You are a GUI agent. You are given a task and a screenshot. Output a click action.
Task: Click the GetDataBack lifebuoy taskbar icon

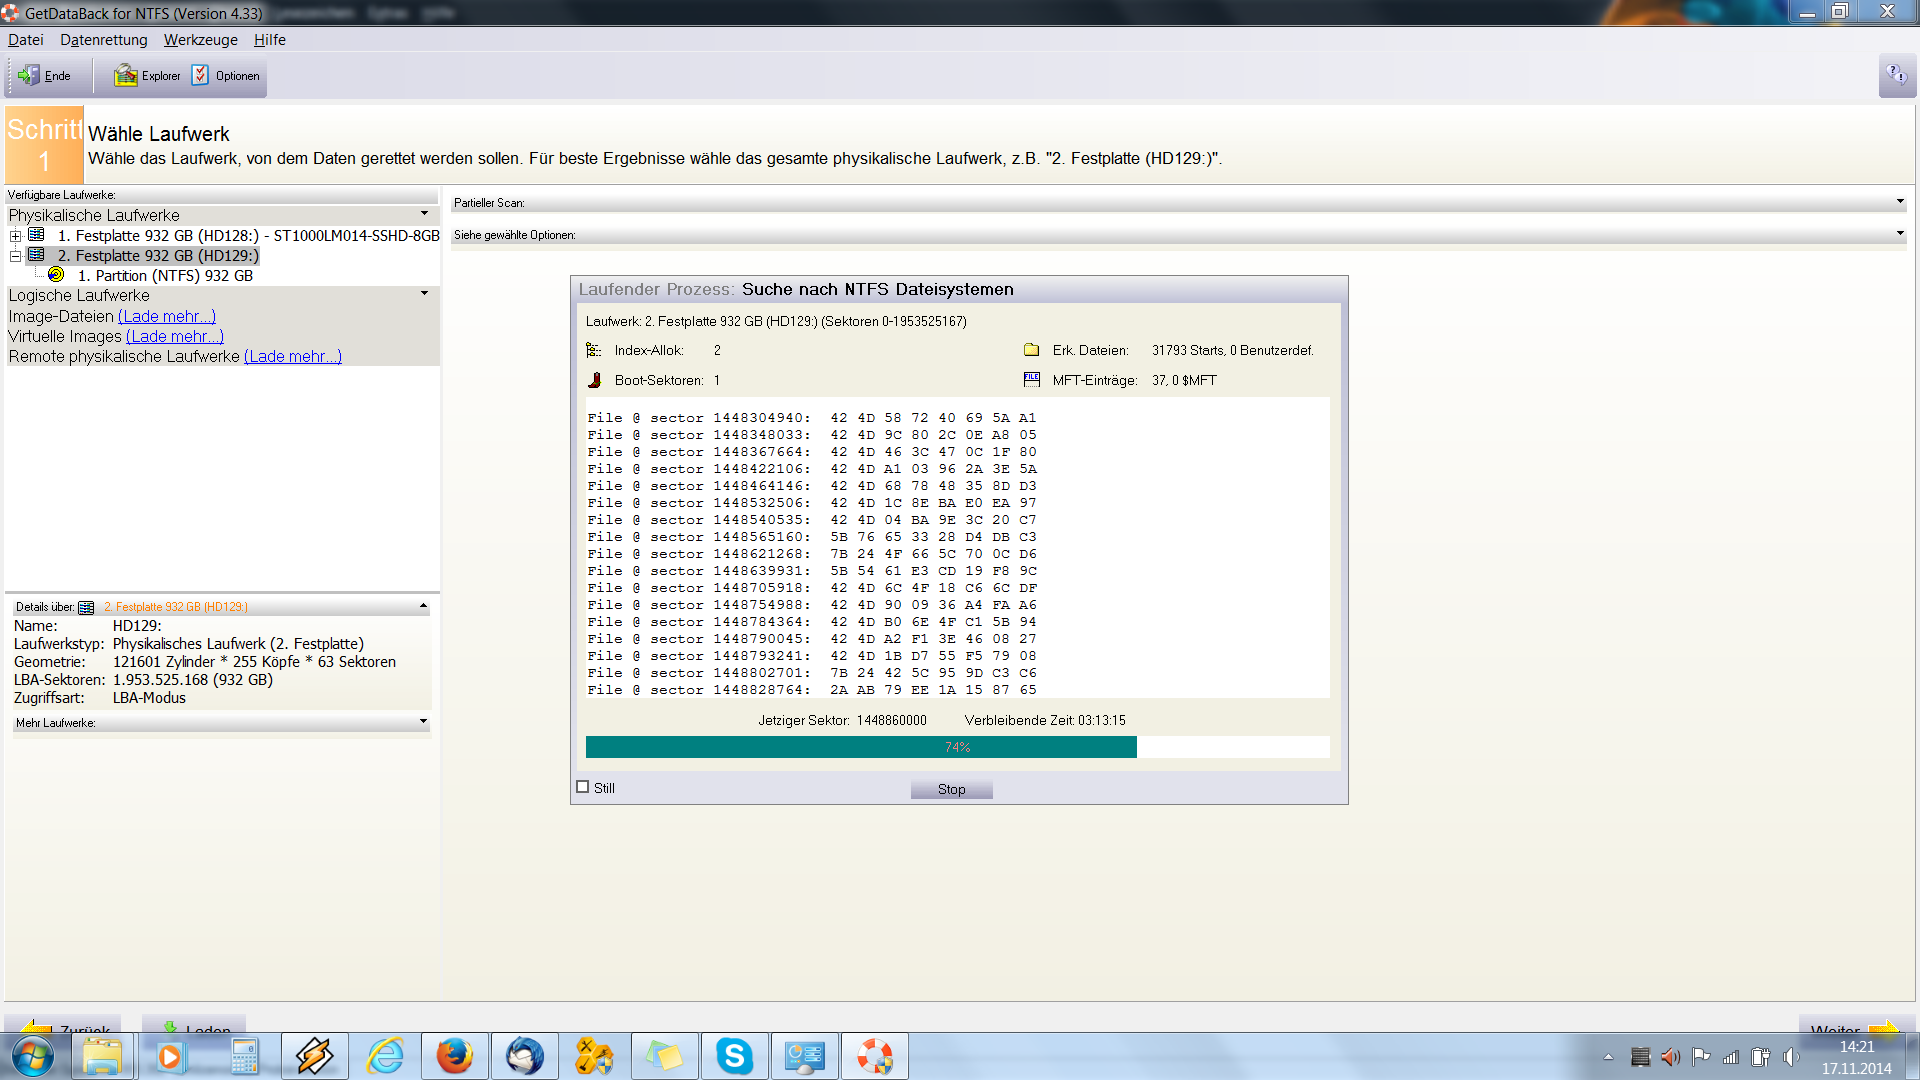(874, 1056)
